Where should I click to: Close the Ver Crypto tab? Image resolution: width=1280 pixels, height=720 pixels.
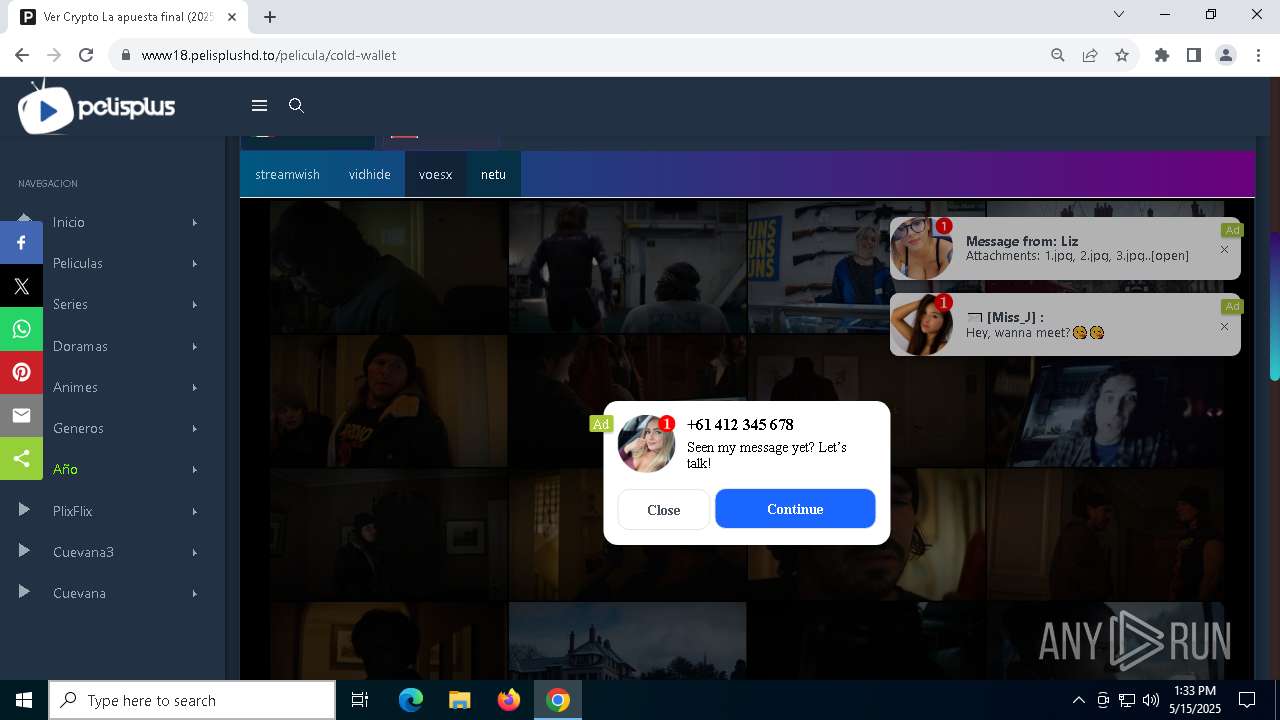[x=233, y=17]
